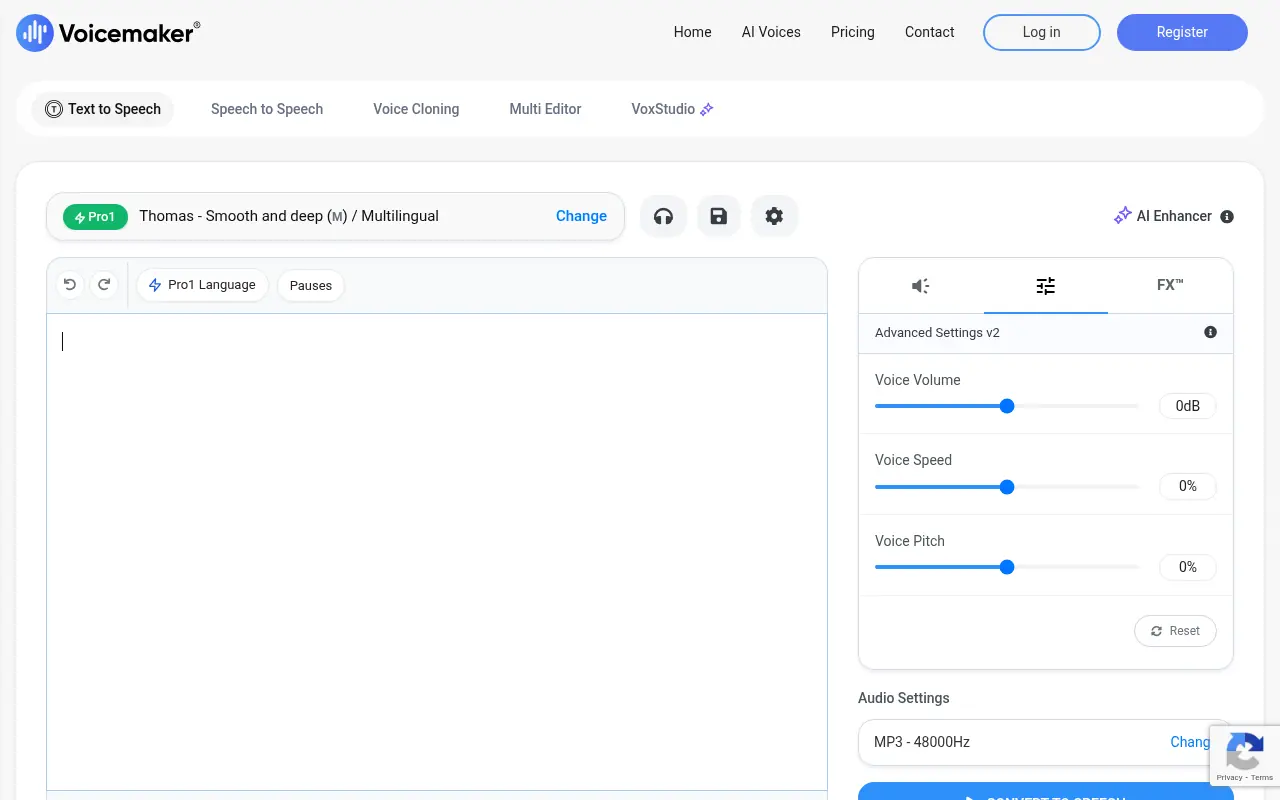Select Pricing in the navigation menu

[x=852, y=32]
